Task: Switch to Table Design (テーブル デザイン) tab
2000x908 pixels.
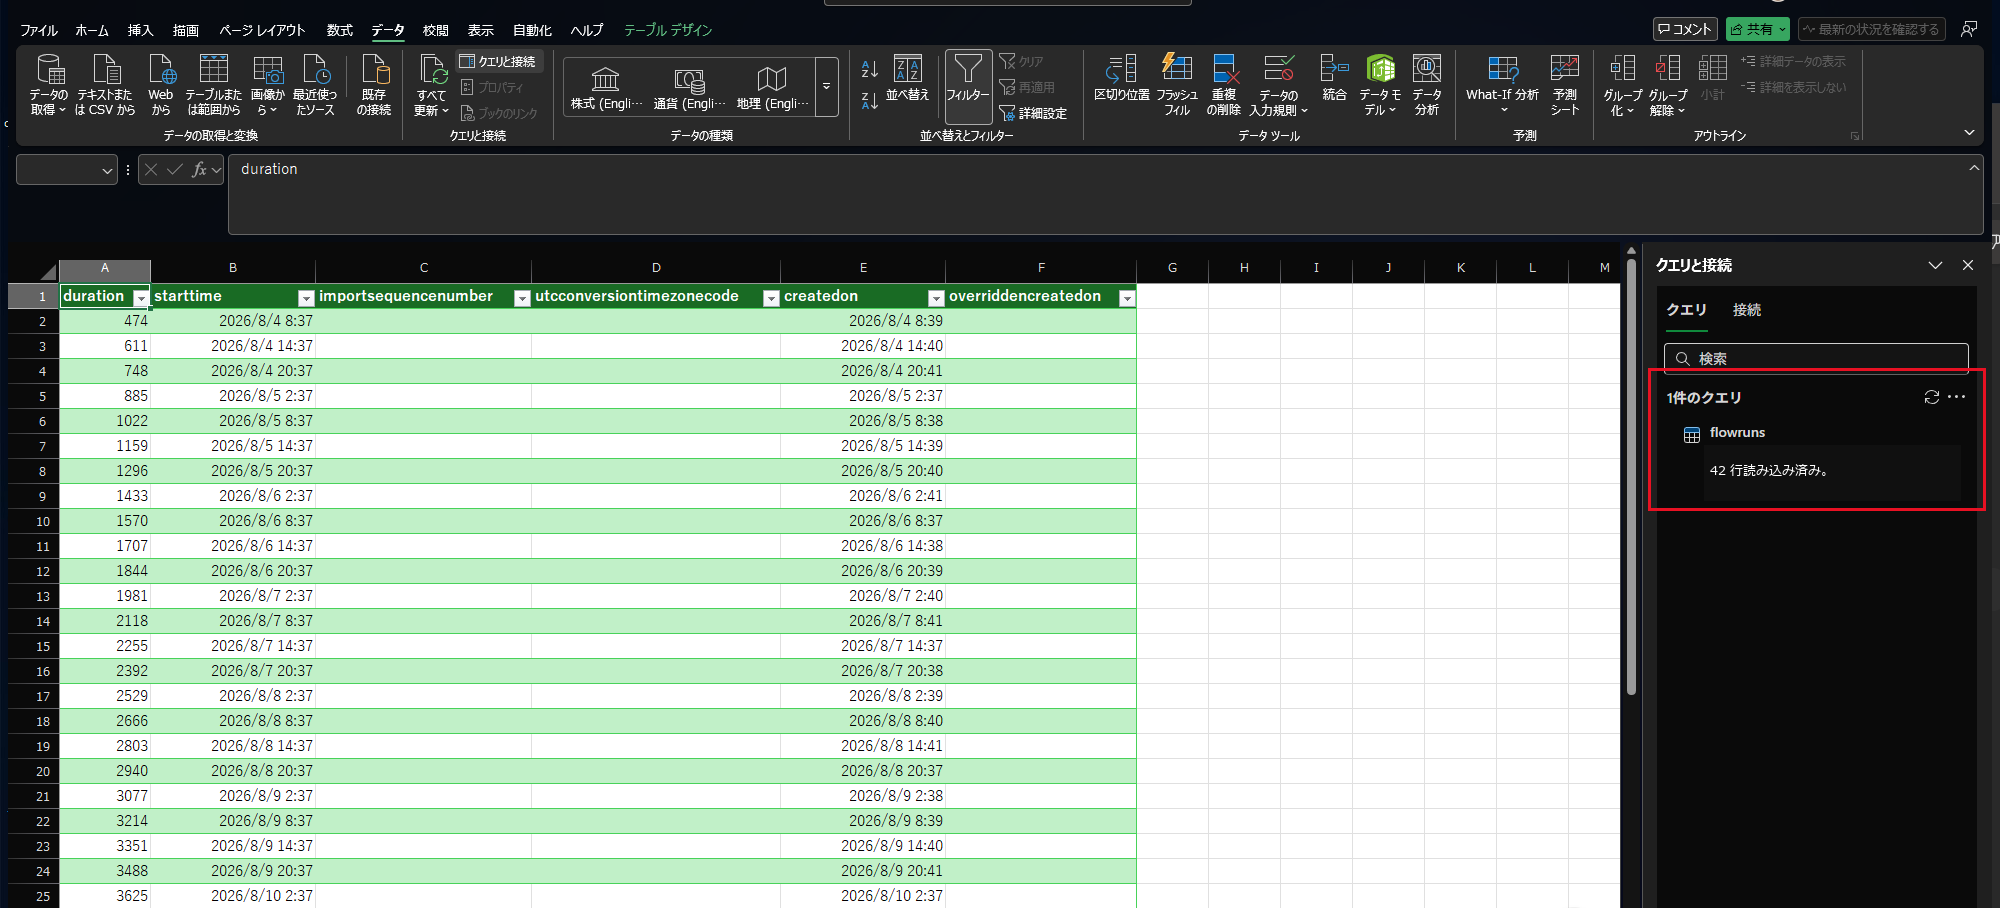Action: 668,30
